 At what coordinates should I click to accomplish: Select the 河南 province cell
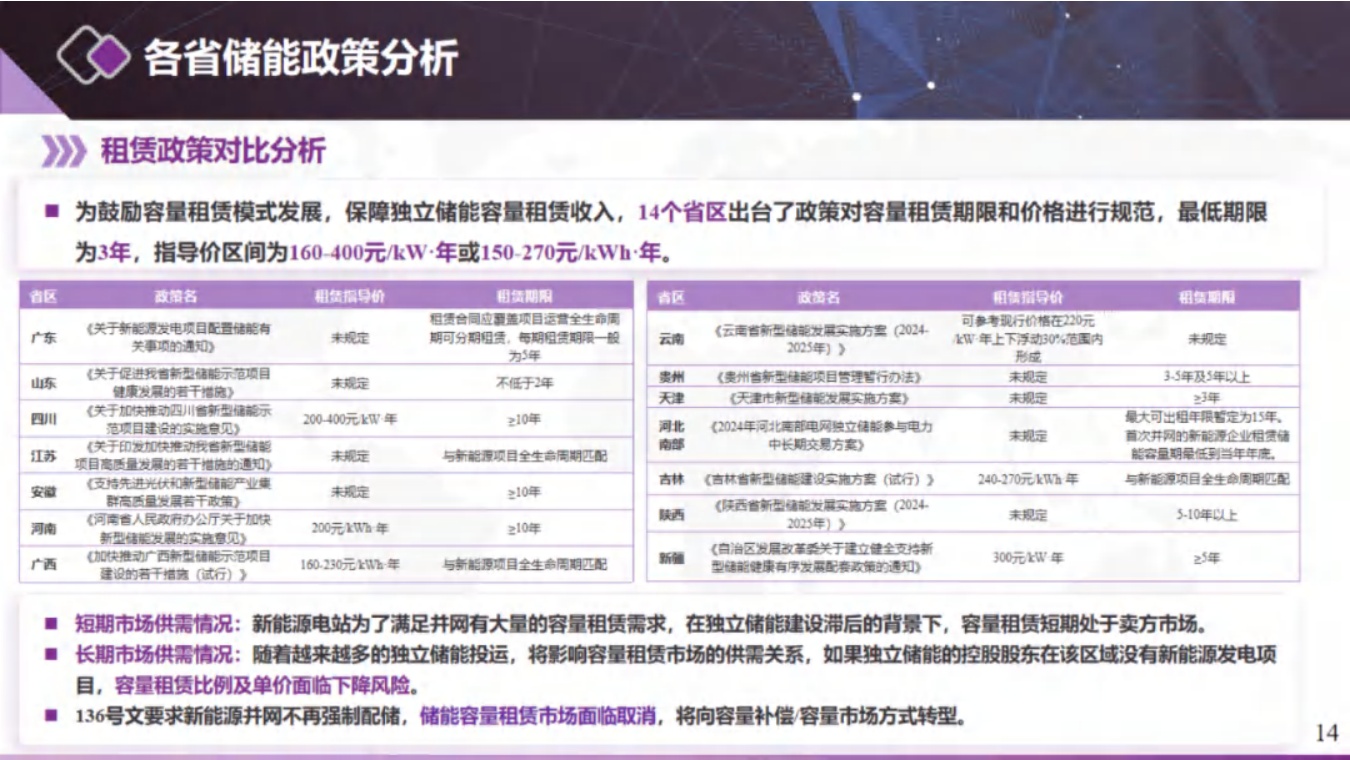[x=44, y=527]
